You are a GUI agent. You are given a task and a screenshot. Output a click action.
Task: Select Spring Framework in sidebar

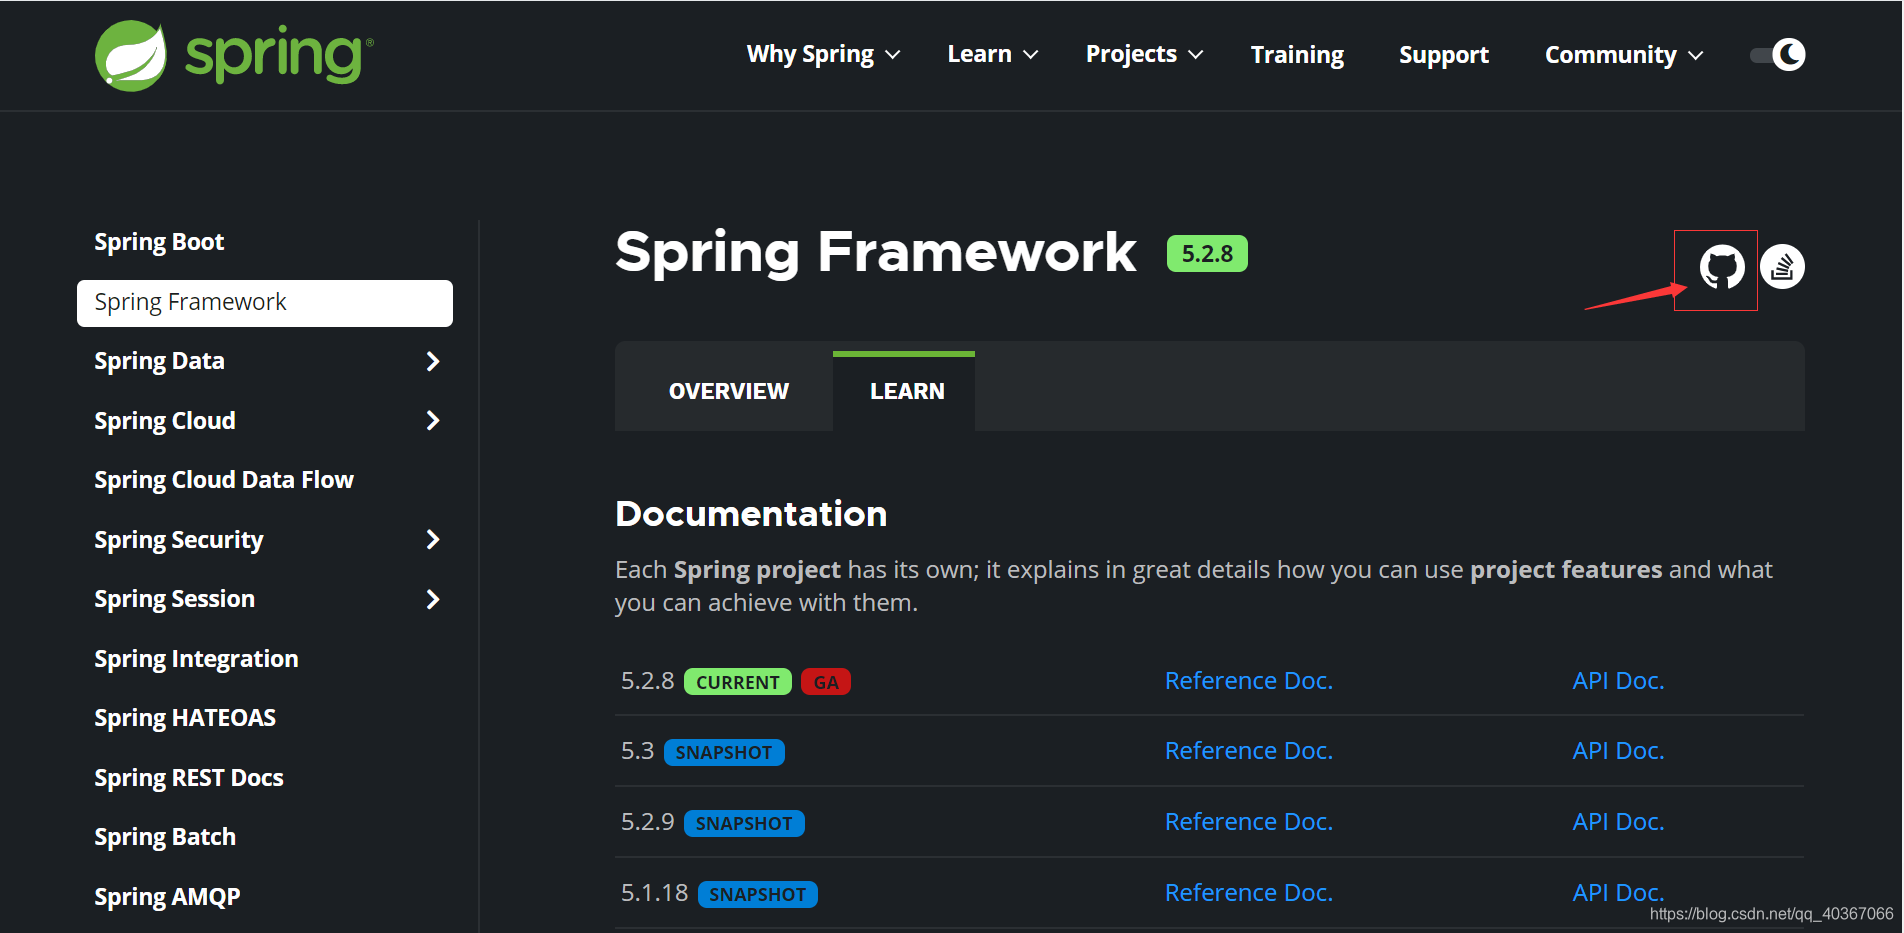(265, 303)
